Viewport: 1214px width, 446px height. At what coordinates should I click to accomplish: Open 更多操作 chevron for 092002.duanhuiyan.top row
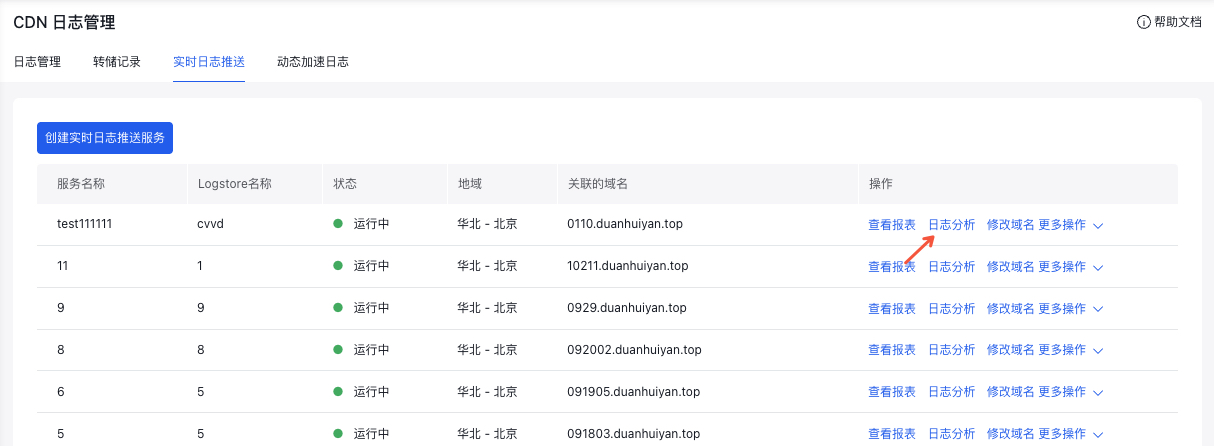1098,350
